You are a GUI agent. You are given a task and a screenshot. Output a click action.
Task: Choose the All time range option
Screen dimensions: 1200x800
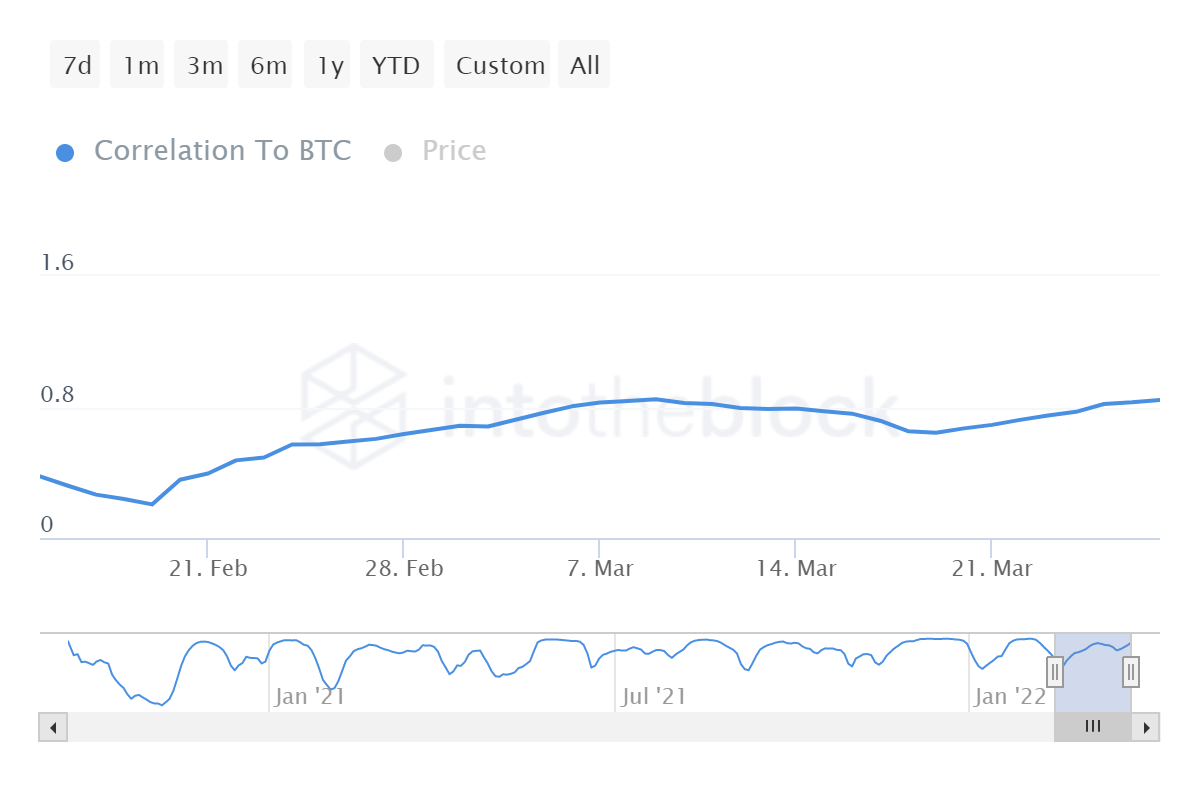click(x=584, y=64)
